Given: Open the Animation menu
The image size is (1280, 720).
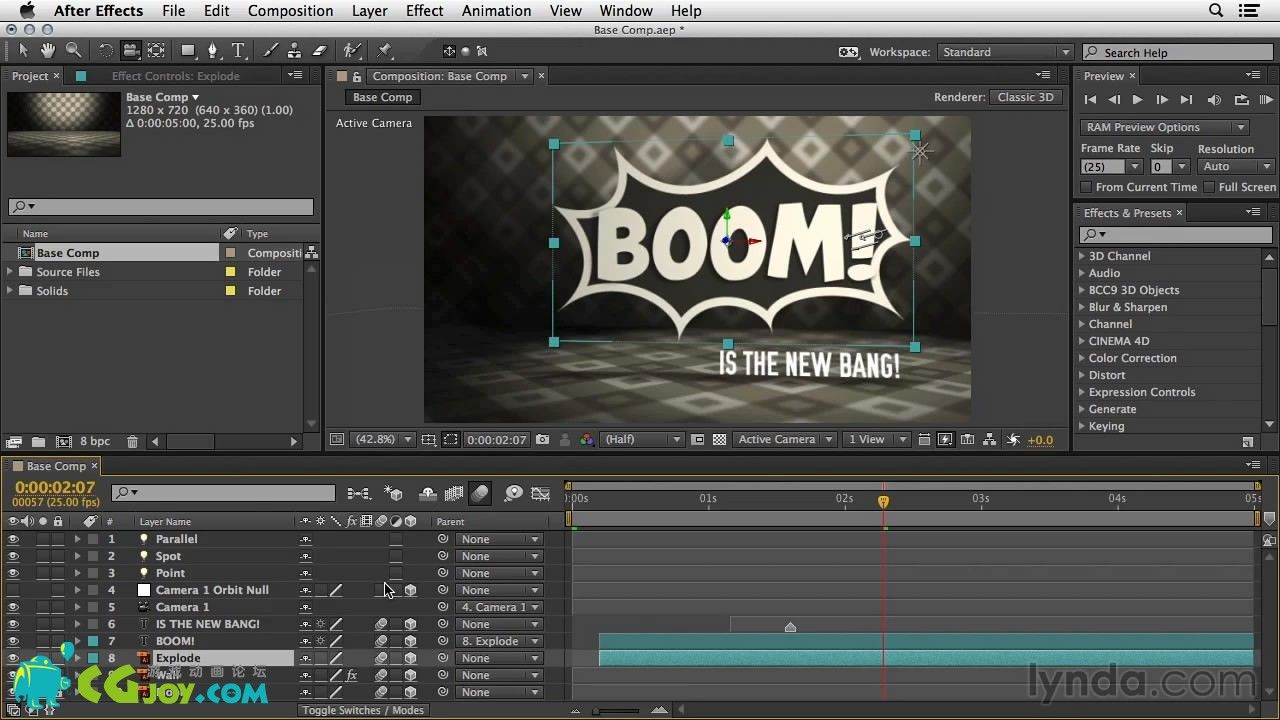Looking at the screenshot, I should [x=496, y=11].
